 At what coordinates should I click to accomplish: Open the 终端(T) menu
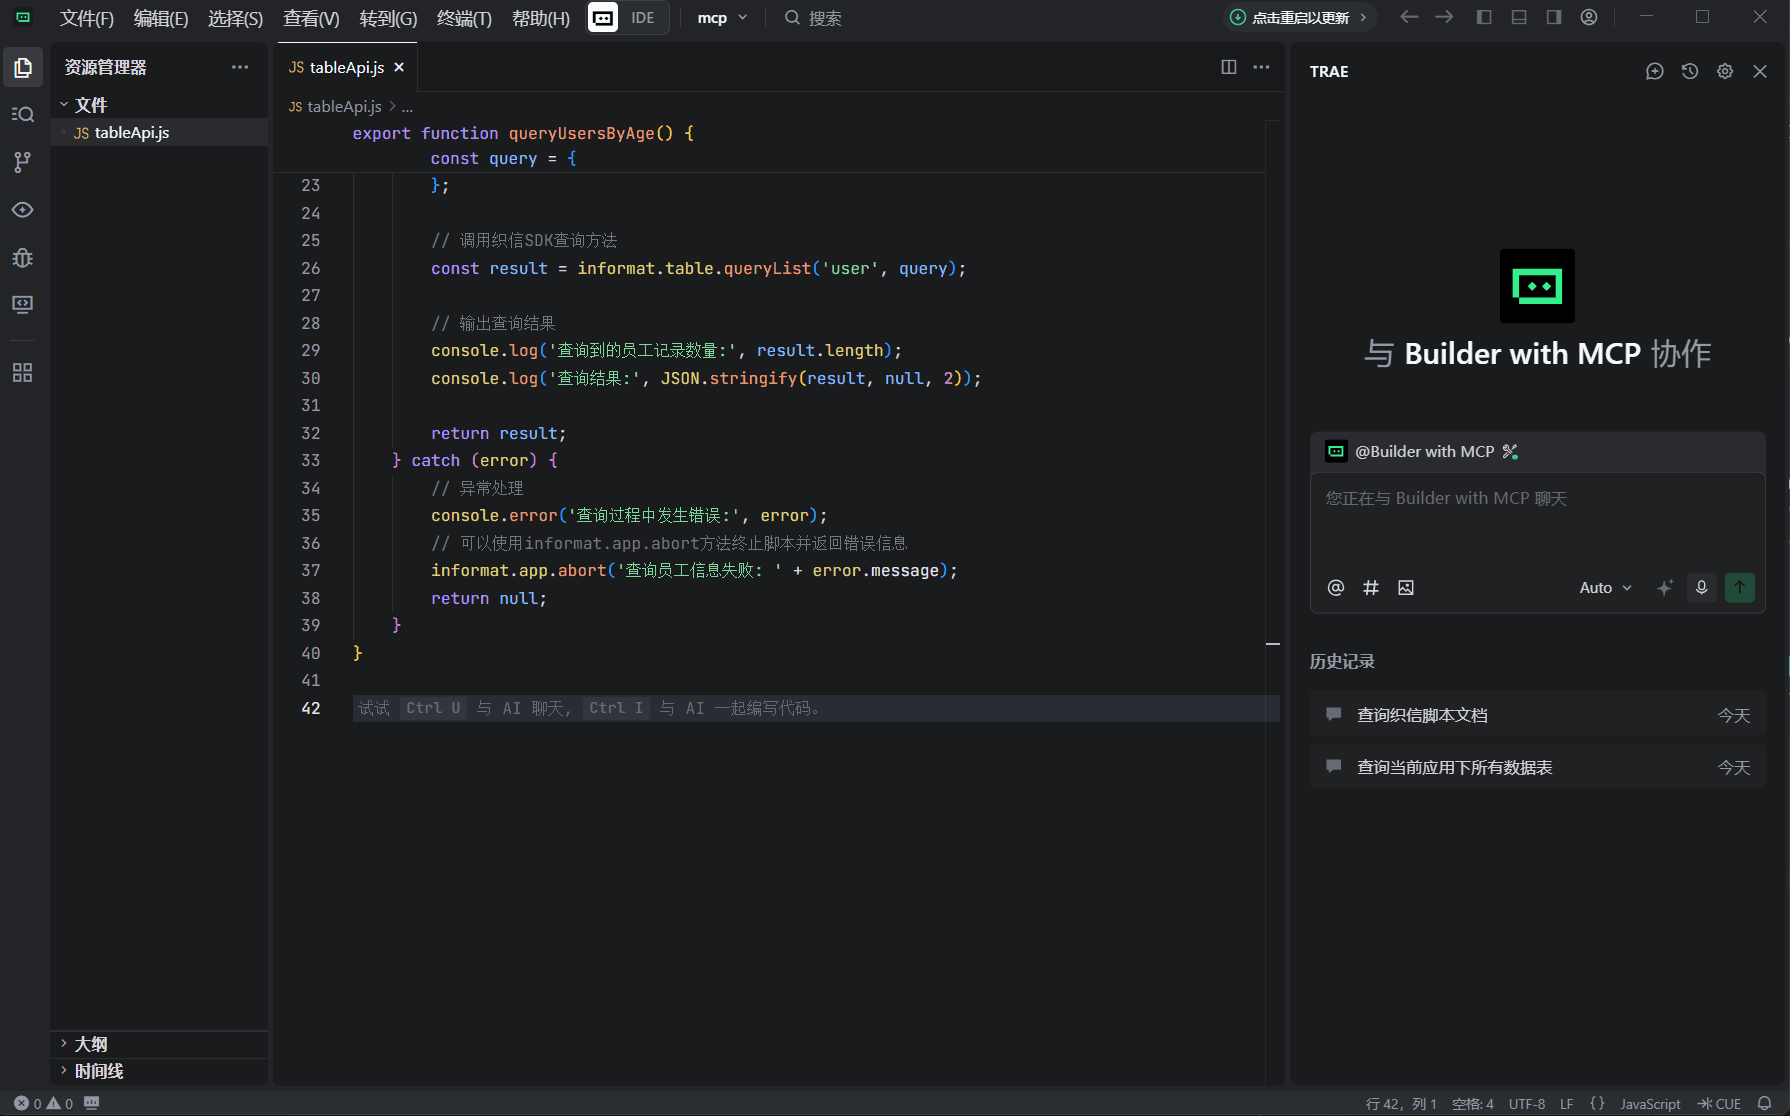(464, 18)
